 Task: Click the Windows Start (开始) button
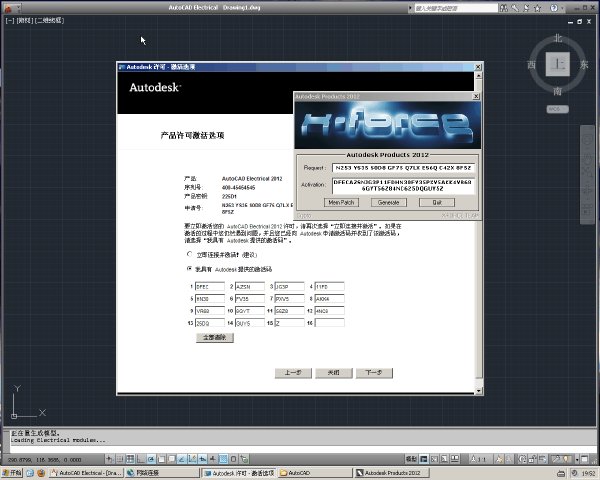(12, 473)
